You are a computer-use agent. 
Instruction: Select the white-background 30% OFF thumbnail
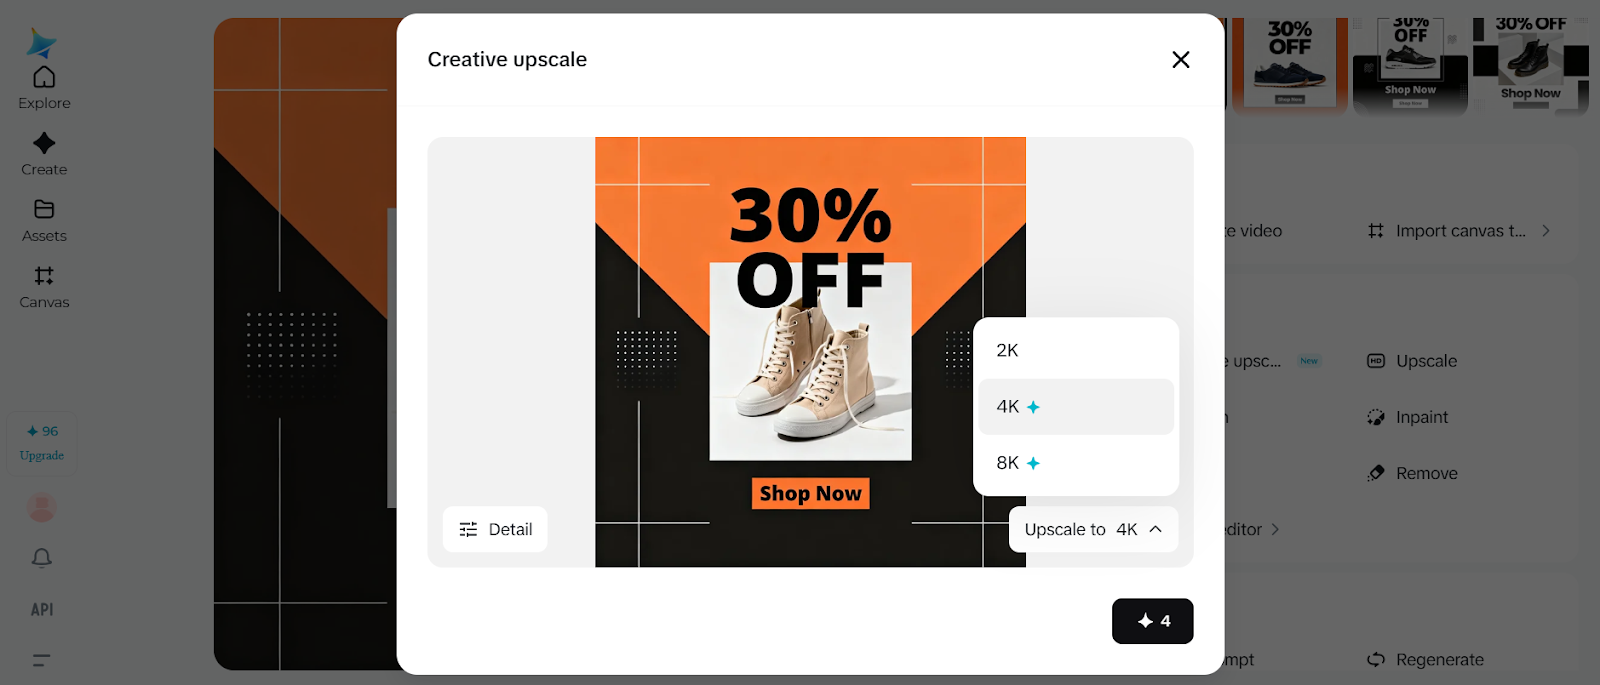(x=1530, y=62)
